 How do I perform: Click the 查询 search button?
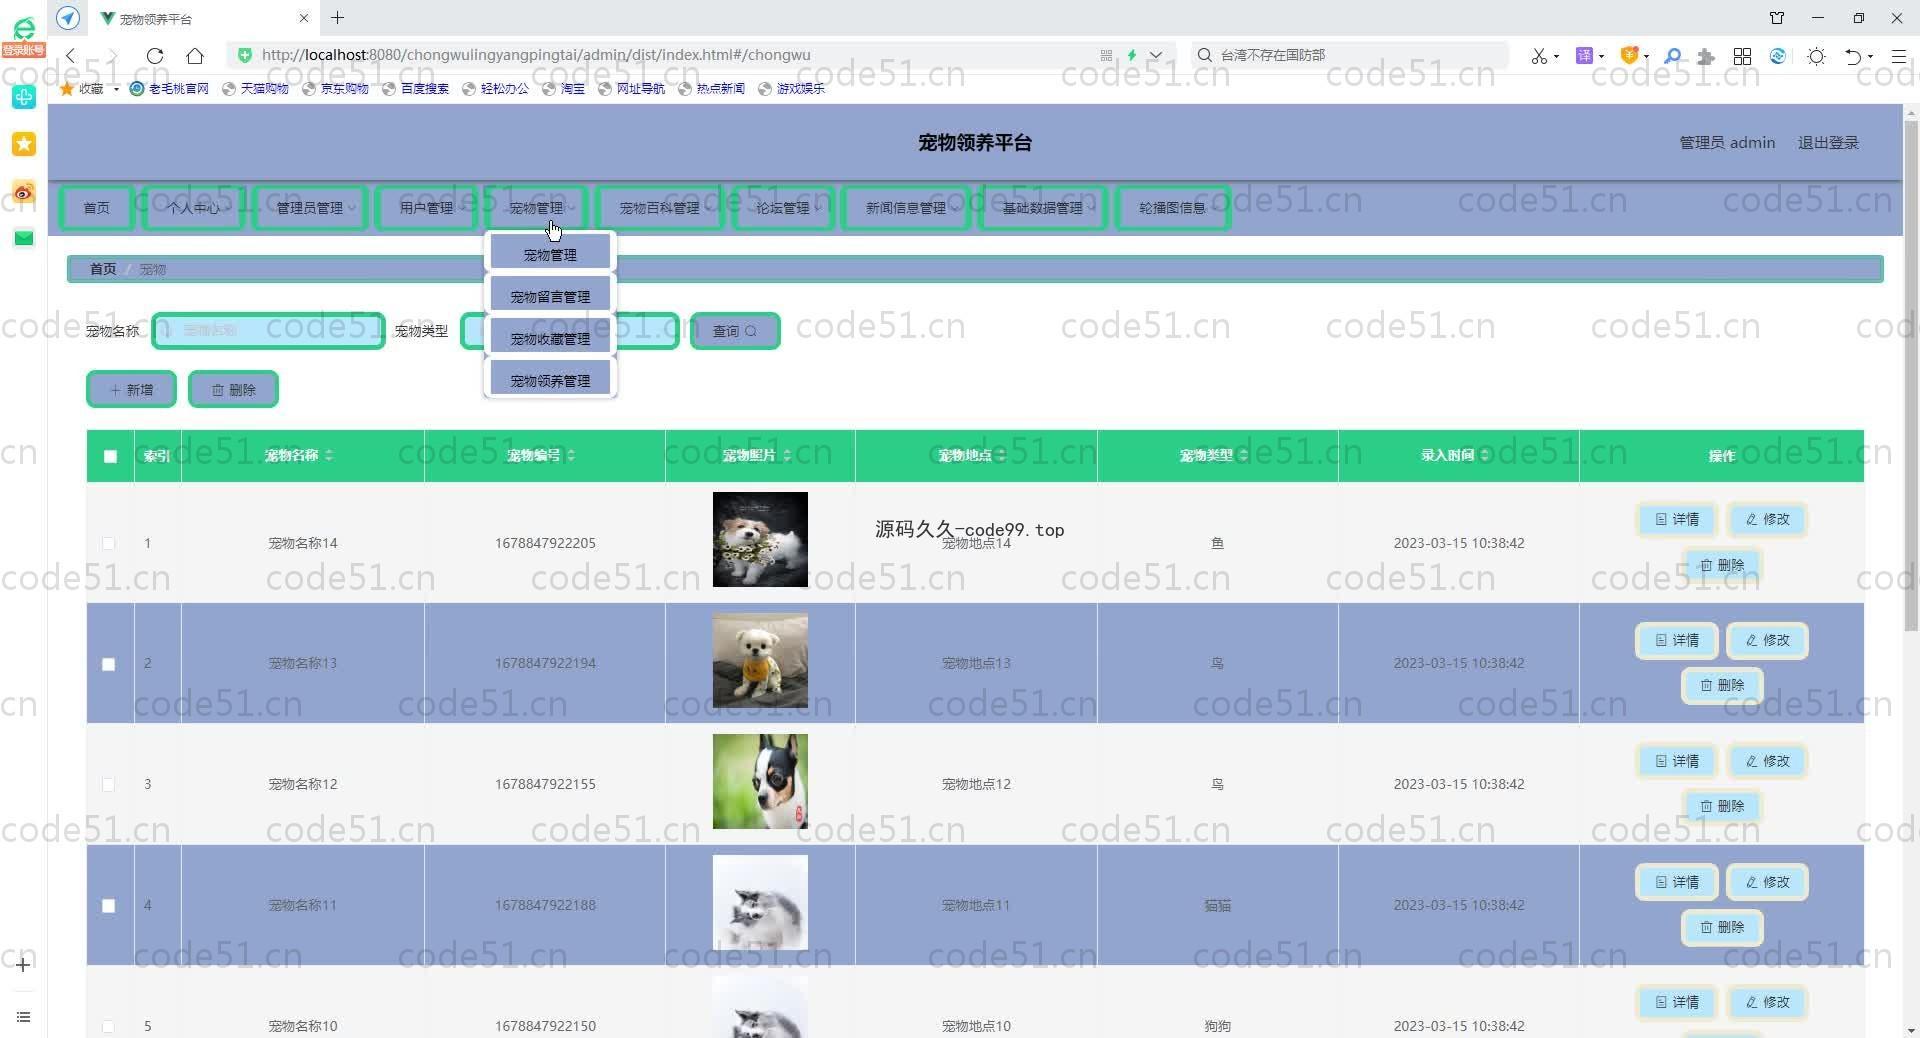coord(735,331)
